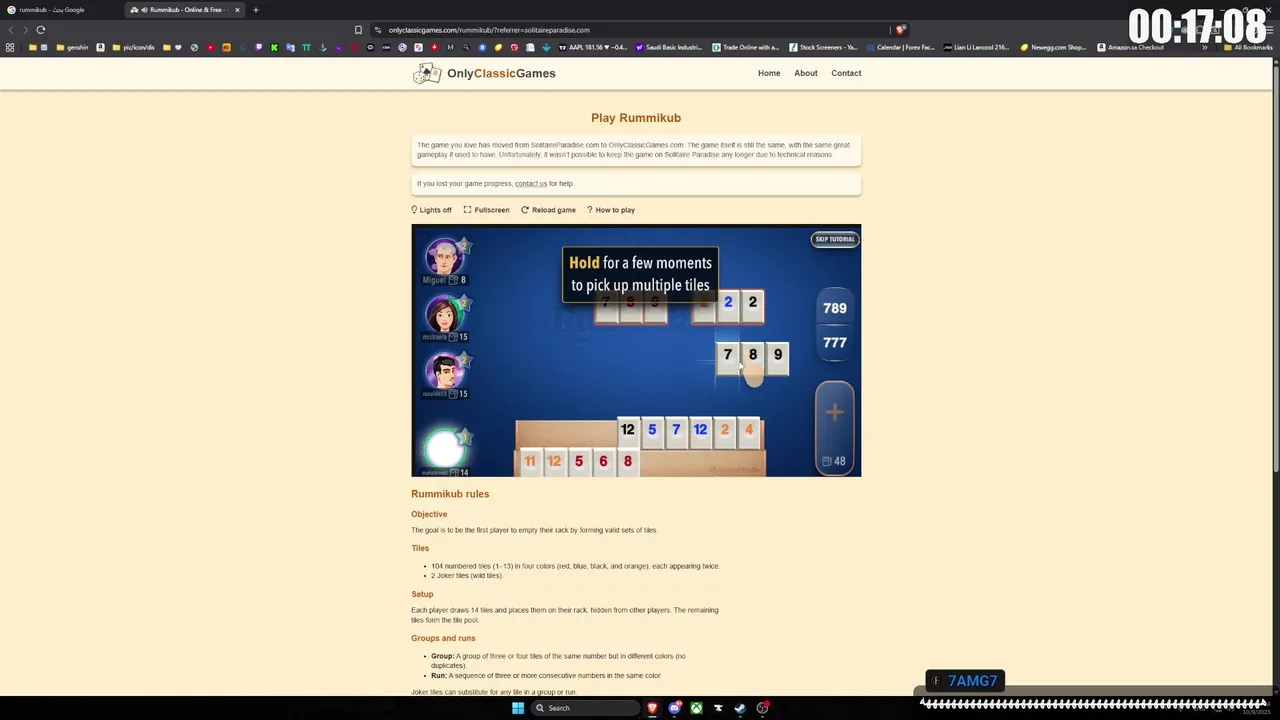
Task: Open the apps grid icon in bookmarks bar
Action: (x=10, y=47)
